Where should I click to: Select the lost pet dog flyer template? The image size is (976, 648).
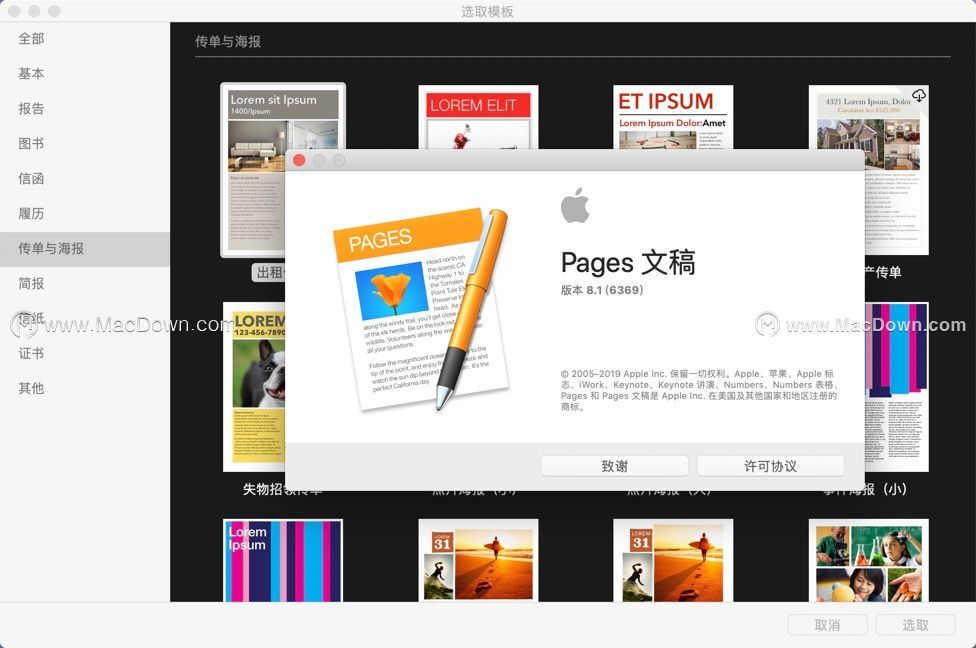[254, 387]
